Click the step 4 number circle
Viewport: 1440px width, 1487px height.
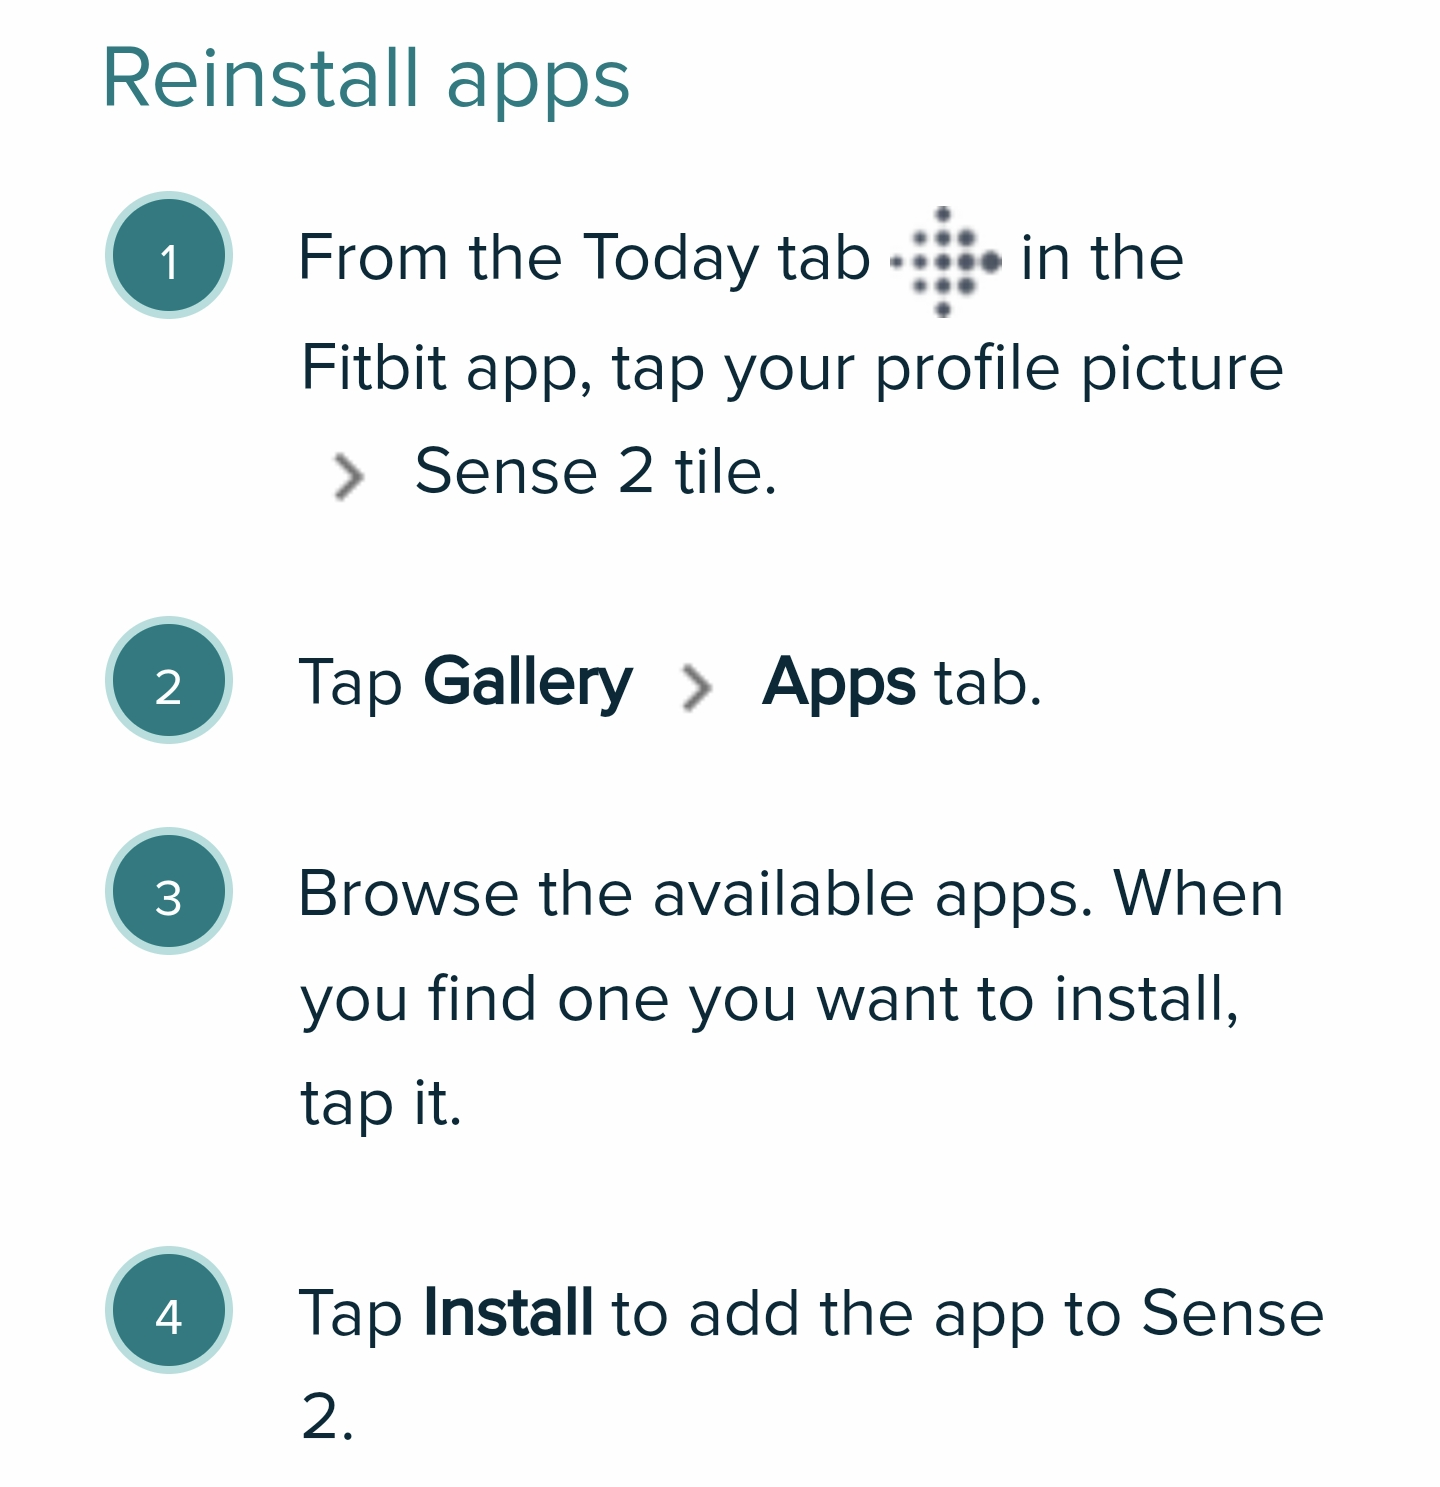(169, 1310)
